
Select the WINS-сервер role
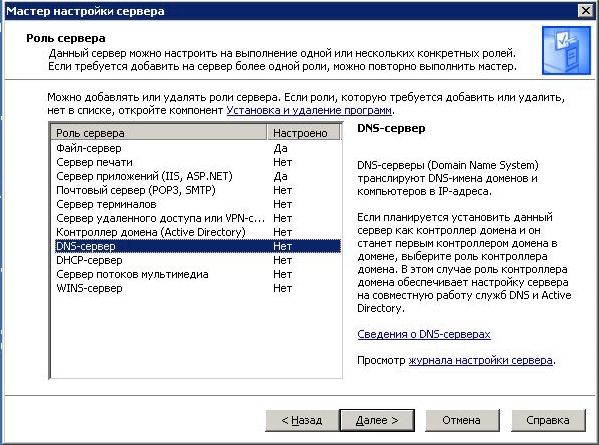tap(197, 288)
